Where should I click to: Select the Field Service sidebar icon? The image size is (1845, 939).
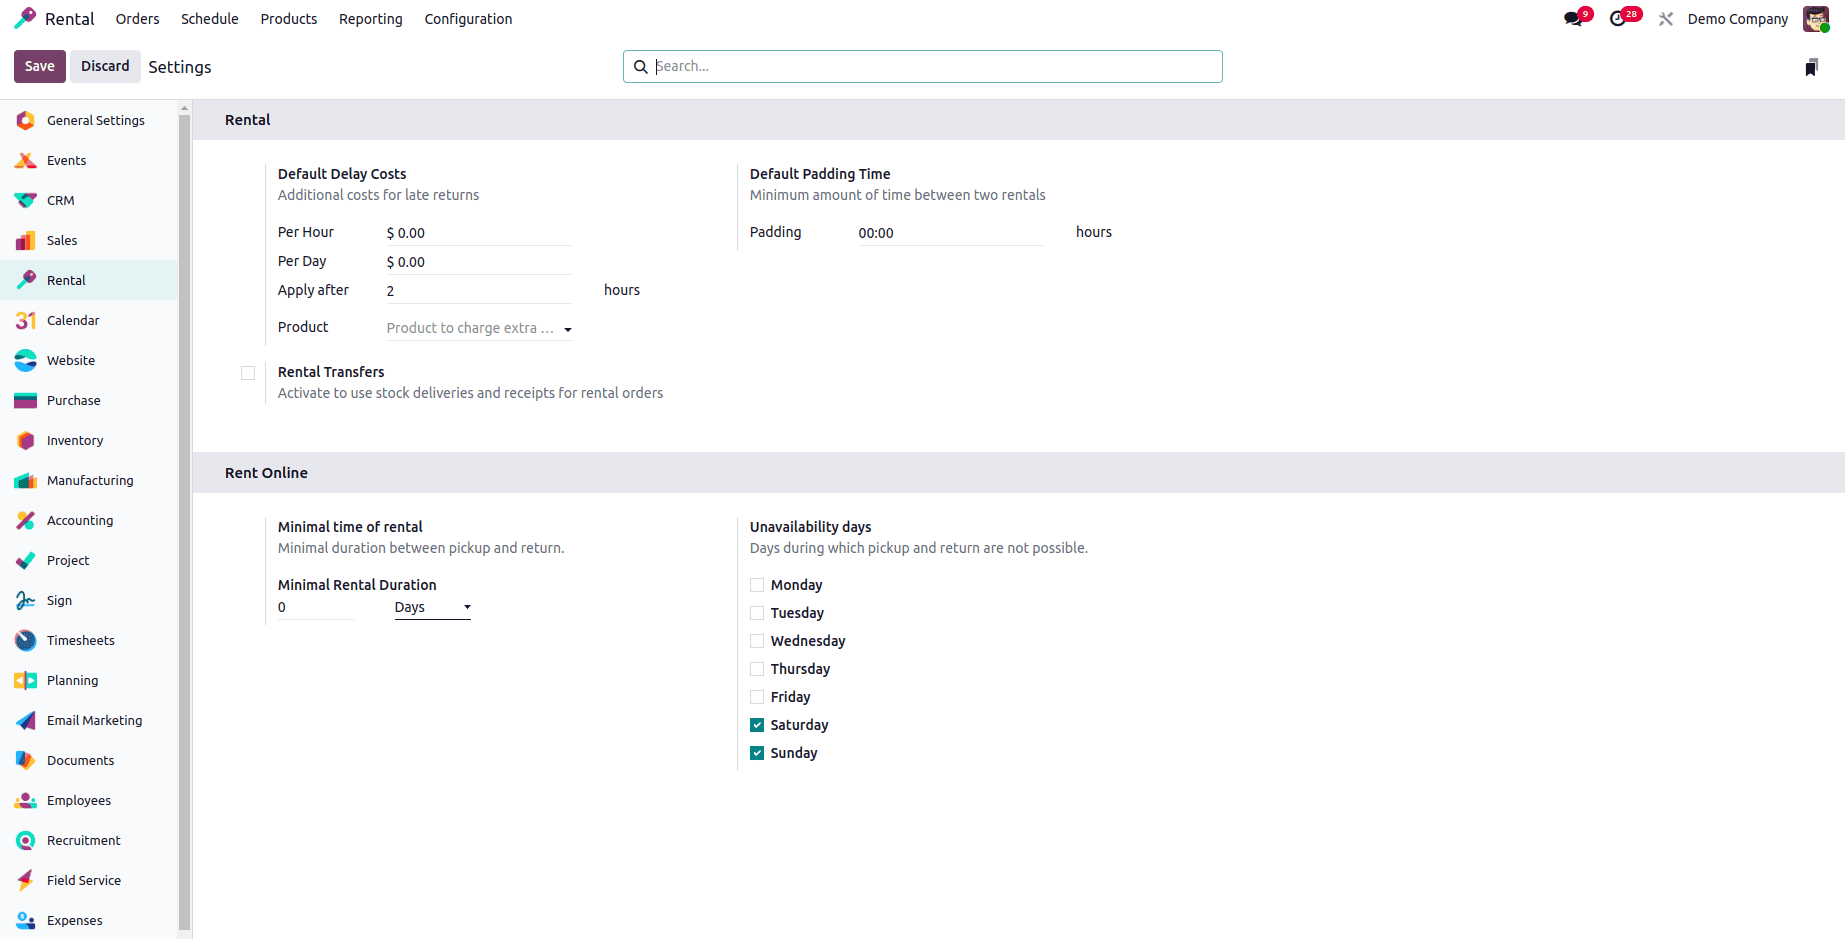point(25,880)
